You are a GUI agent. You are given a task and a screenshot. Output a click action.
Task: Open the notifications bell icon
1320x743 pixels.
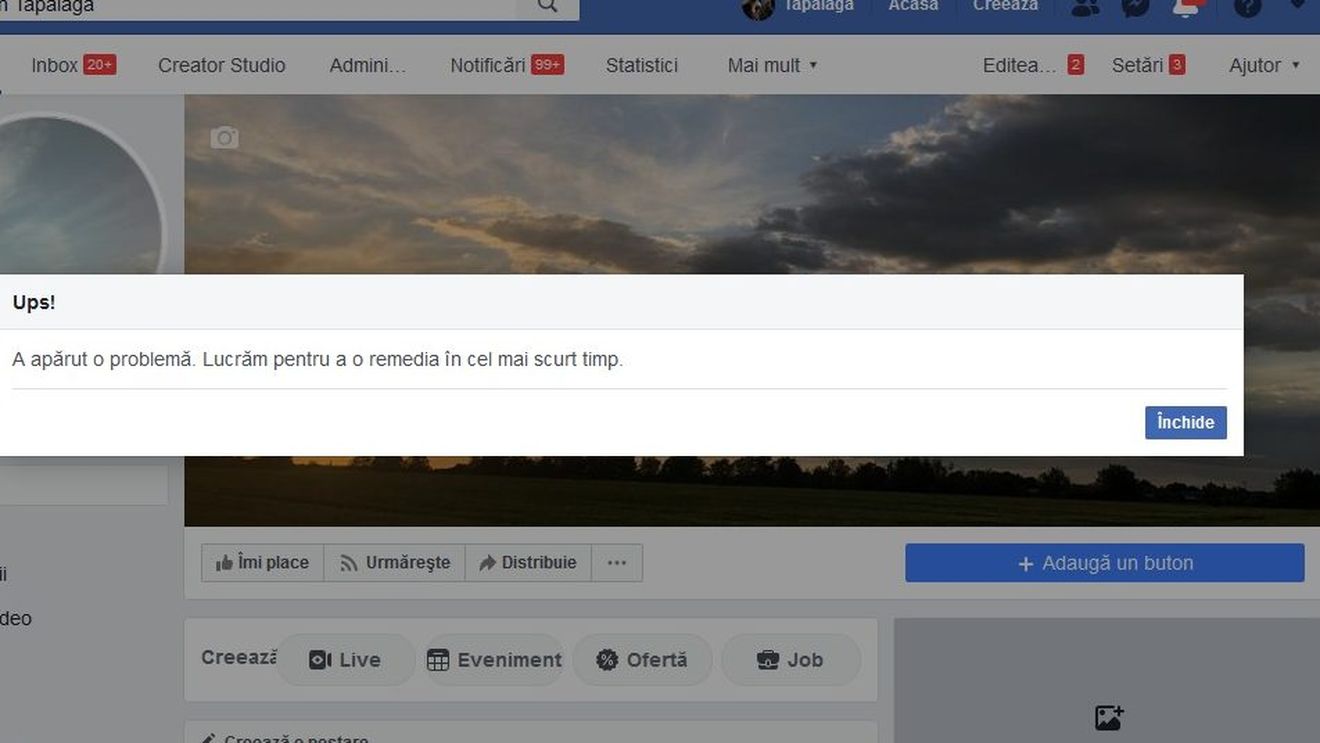click(1186, 7)
